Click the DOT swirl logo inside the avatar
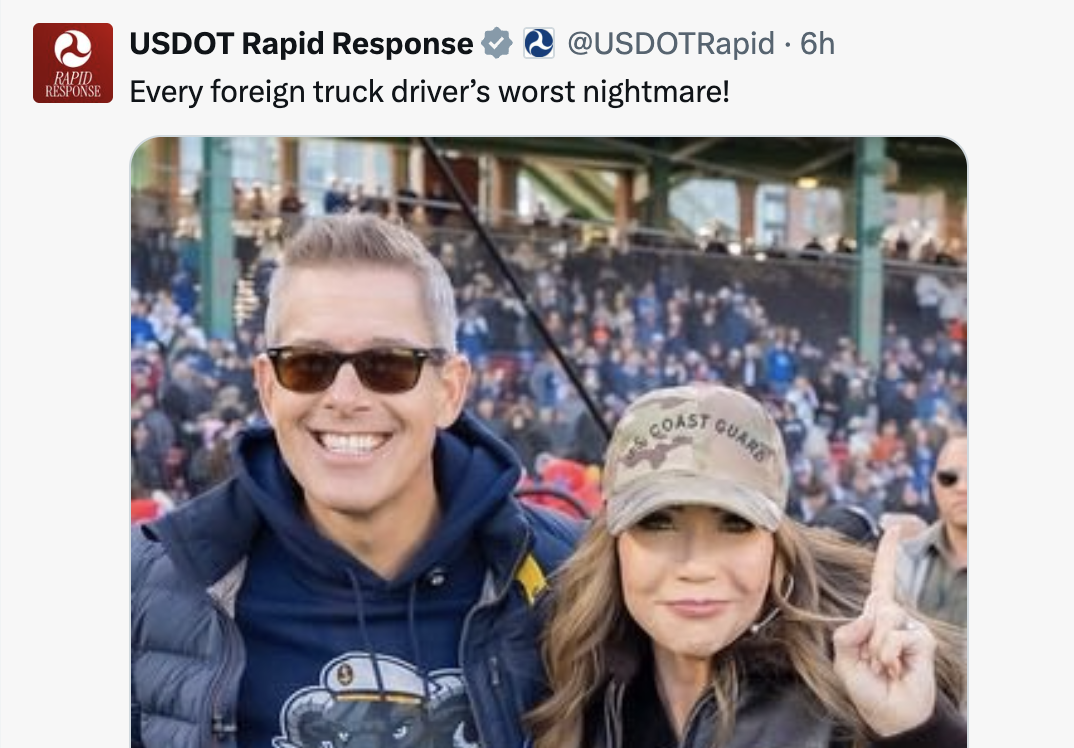 pyautogui.click(x=73, y=49)
